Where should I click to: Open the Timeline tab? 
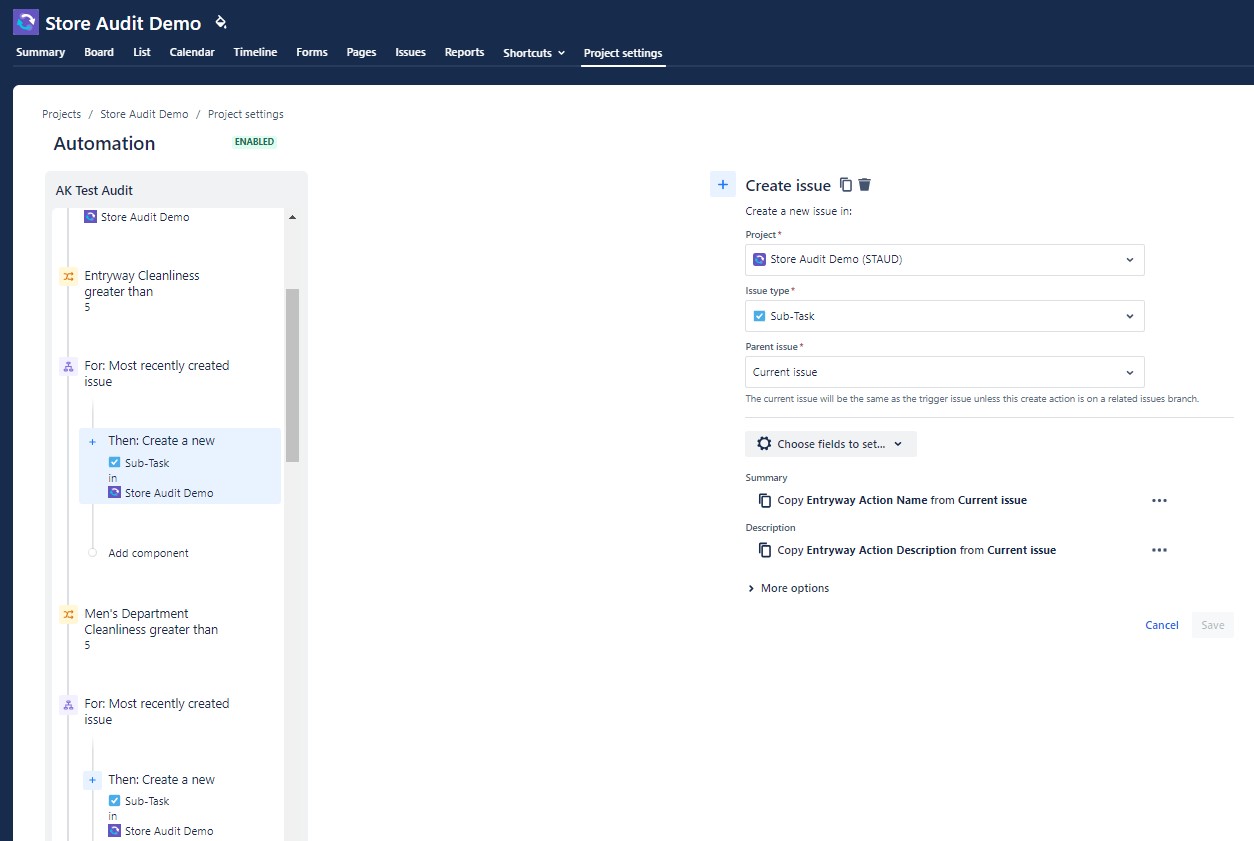[255, 52]
